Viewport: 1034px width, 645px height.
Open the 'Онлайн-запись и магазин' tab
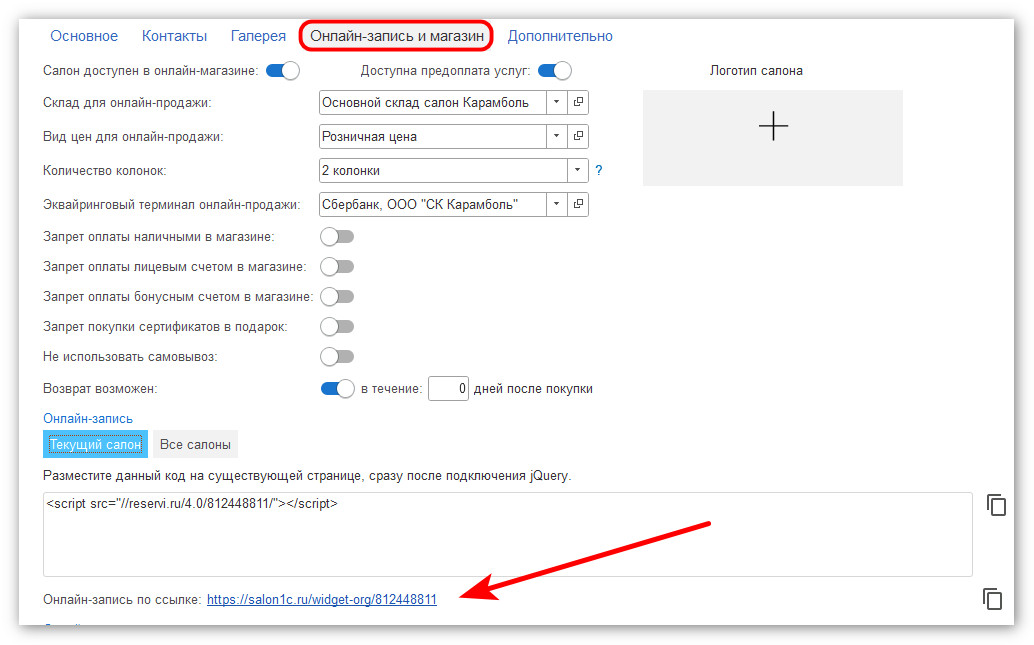tap(397, 36)
